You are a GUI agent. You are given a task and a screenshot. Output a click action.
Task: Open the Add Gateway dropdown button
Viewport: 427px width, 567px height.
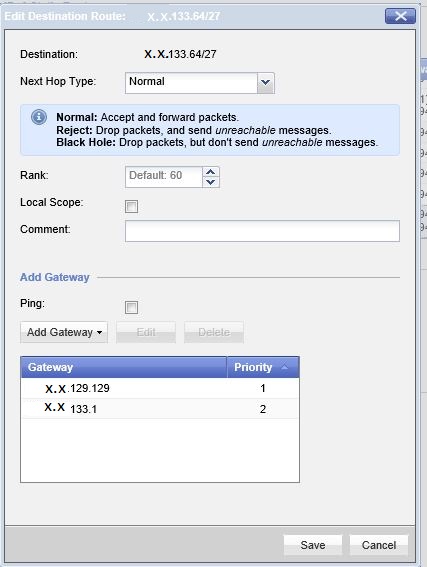click(x=64, y=332)
